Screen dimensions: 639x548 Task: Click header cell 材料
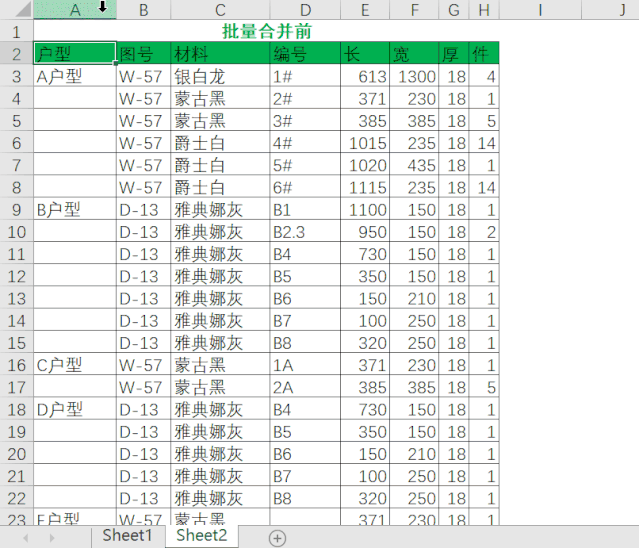point(220,53)
